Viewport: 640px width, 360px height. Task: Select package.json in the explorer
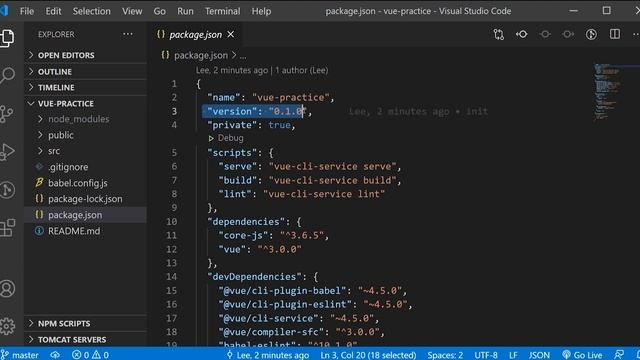[86, 215]
